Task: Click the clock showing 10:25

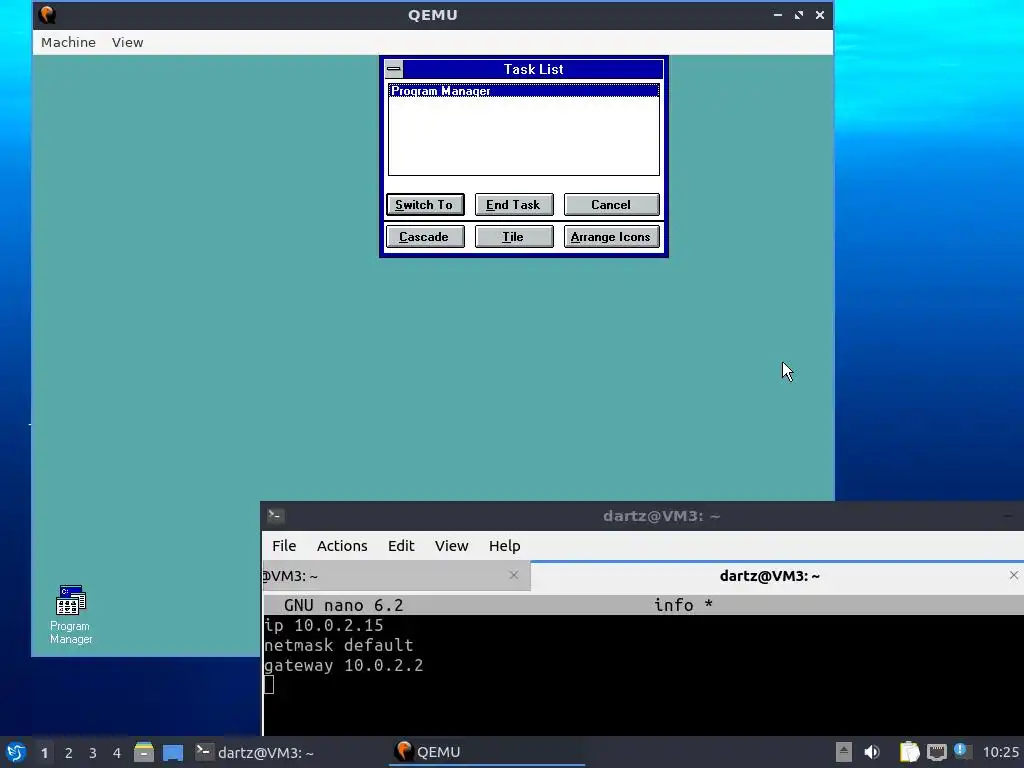Action: point(1000,752)
